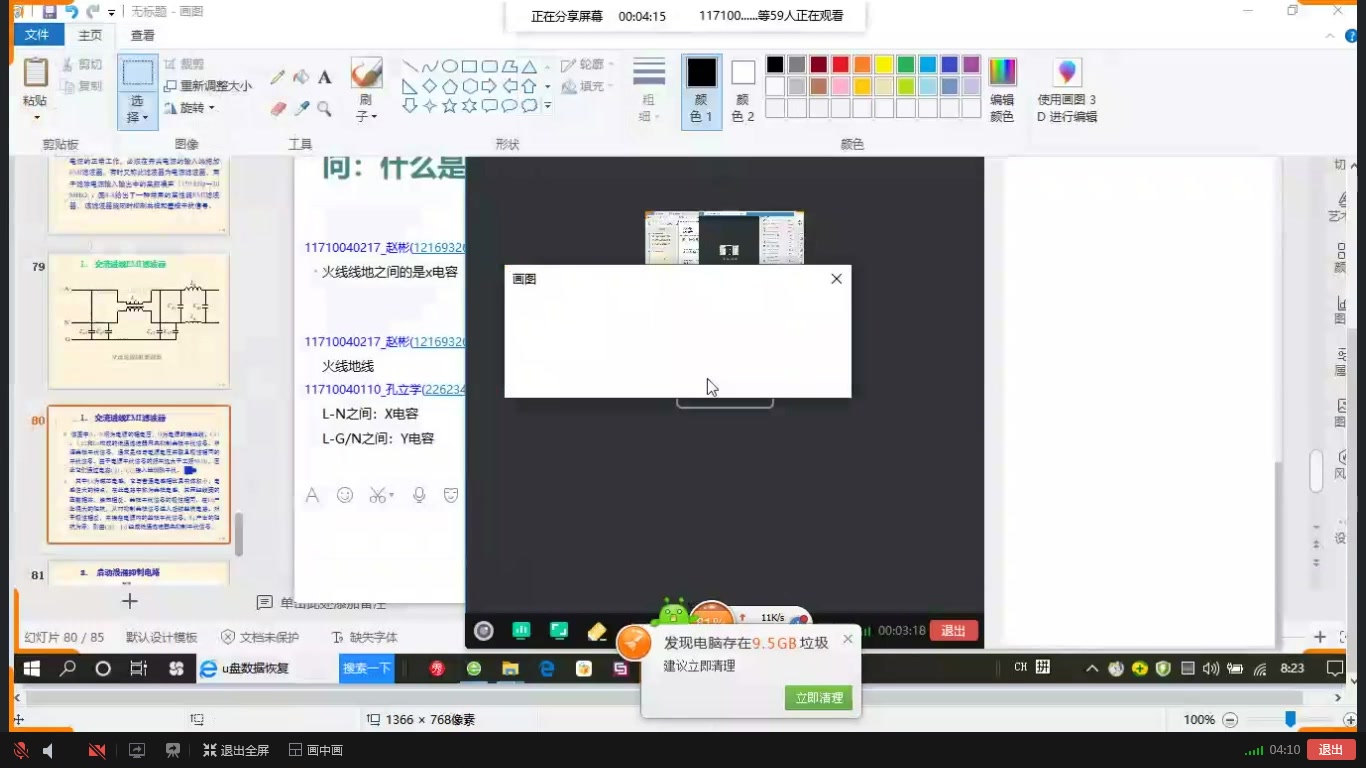
Task: Undo with the blue arrow icon
Action: click(71, 12)
